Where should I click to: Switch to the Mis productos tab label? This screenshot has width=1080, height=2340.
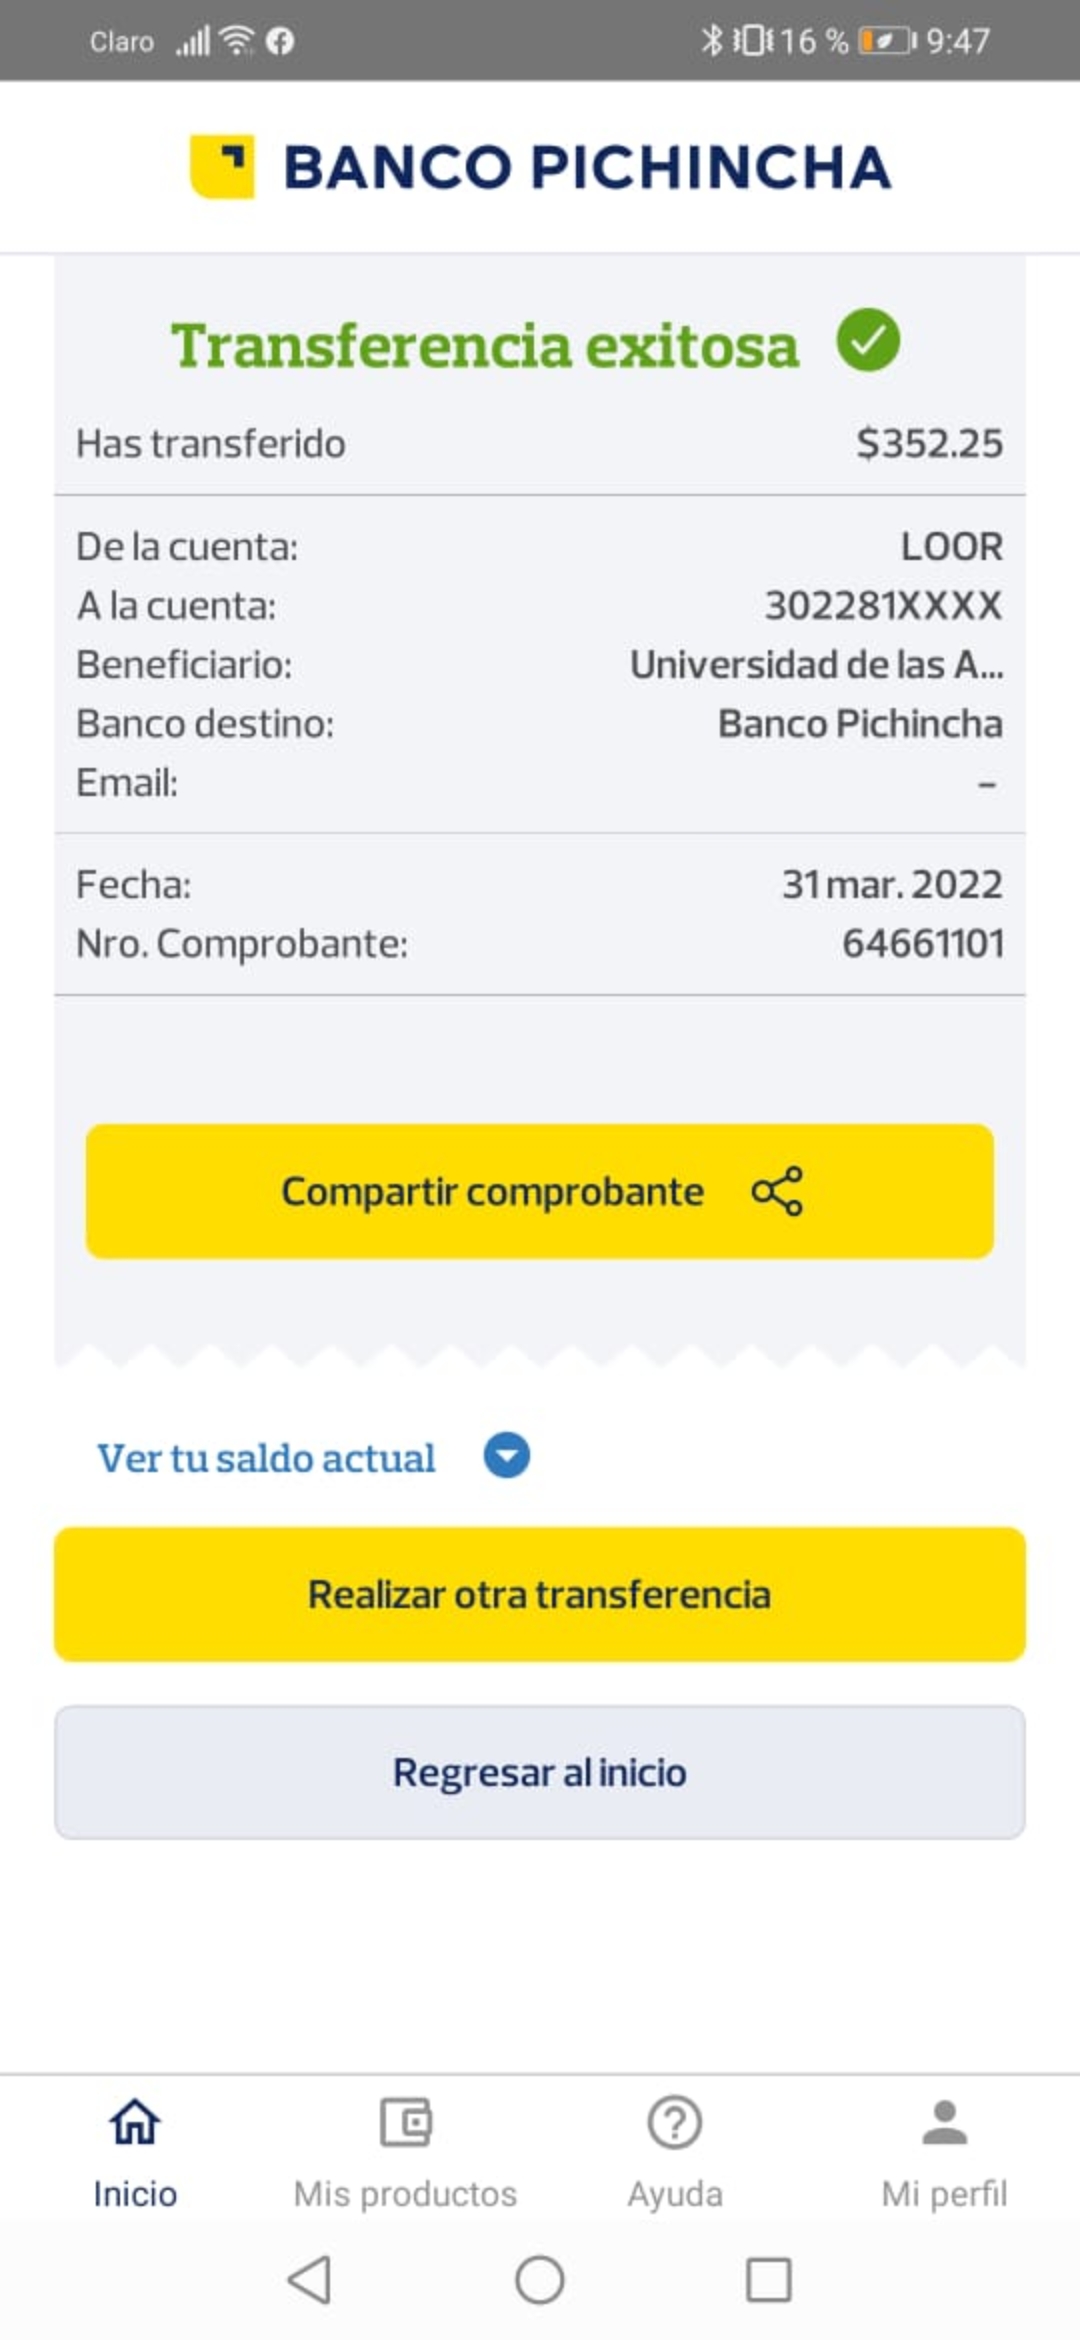pos(405,2194)
